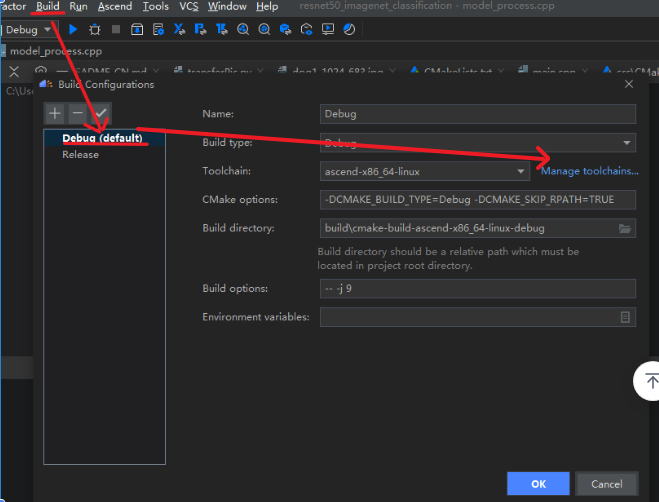
Task: Click the magnifier with cube toolbar icon
Action: click(264, 29)
